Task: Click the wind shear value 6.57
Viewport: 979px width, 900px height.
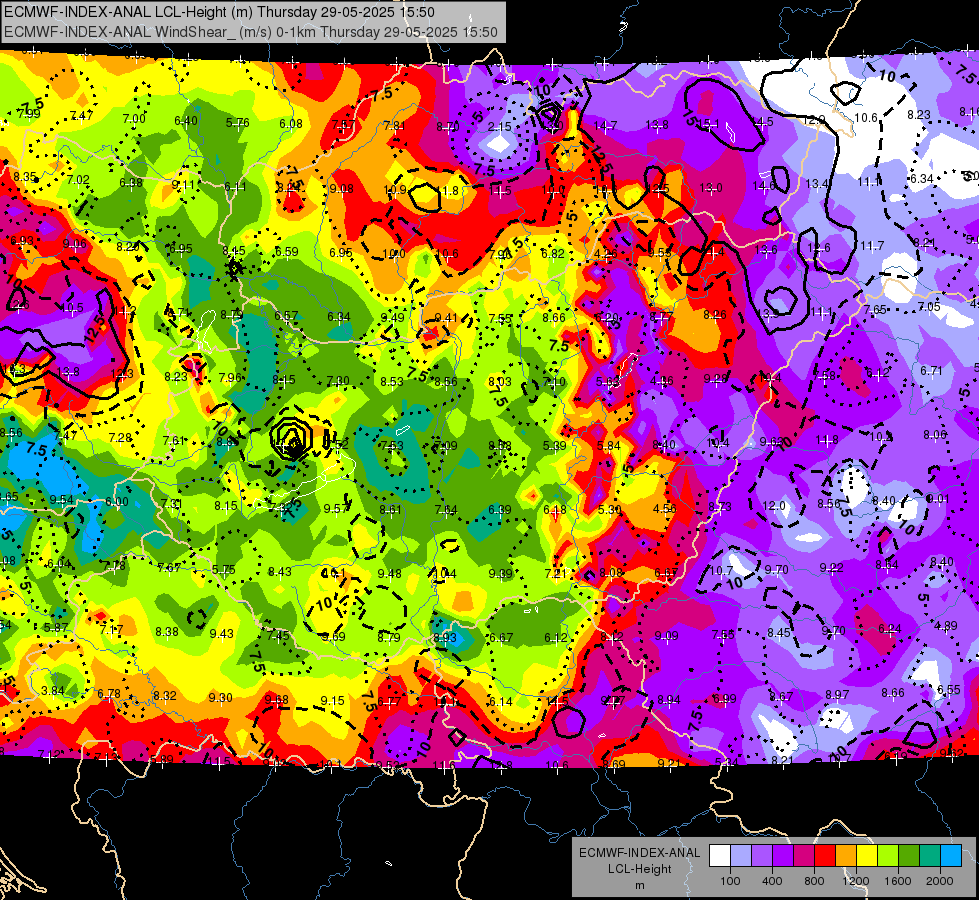Action: pos(286,316)
